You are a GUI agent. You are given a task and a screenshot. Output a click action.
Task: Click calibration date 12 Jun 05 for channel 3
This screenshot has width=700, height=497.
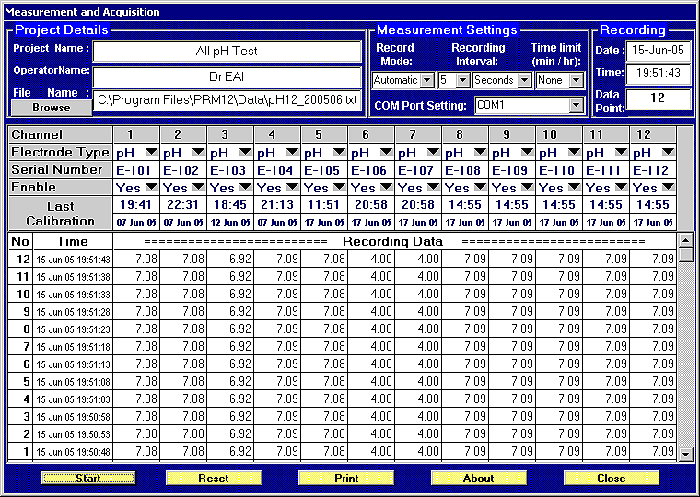tap(230, 222)
